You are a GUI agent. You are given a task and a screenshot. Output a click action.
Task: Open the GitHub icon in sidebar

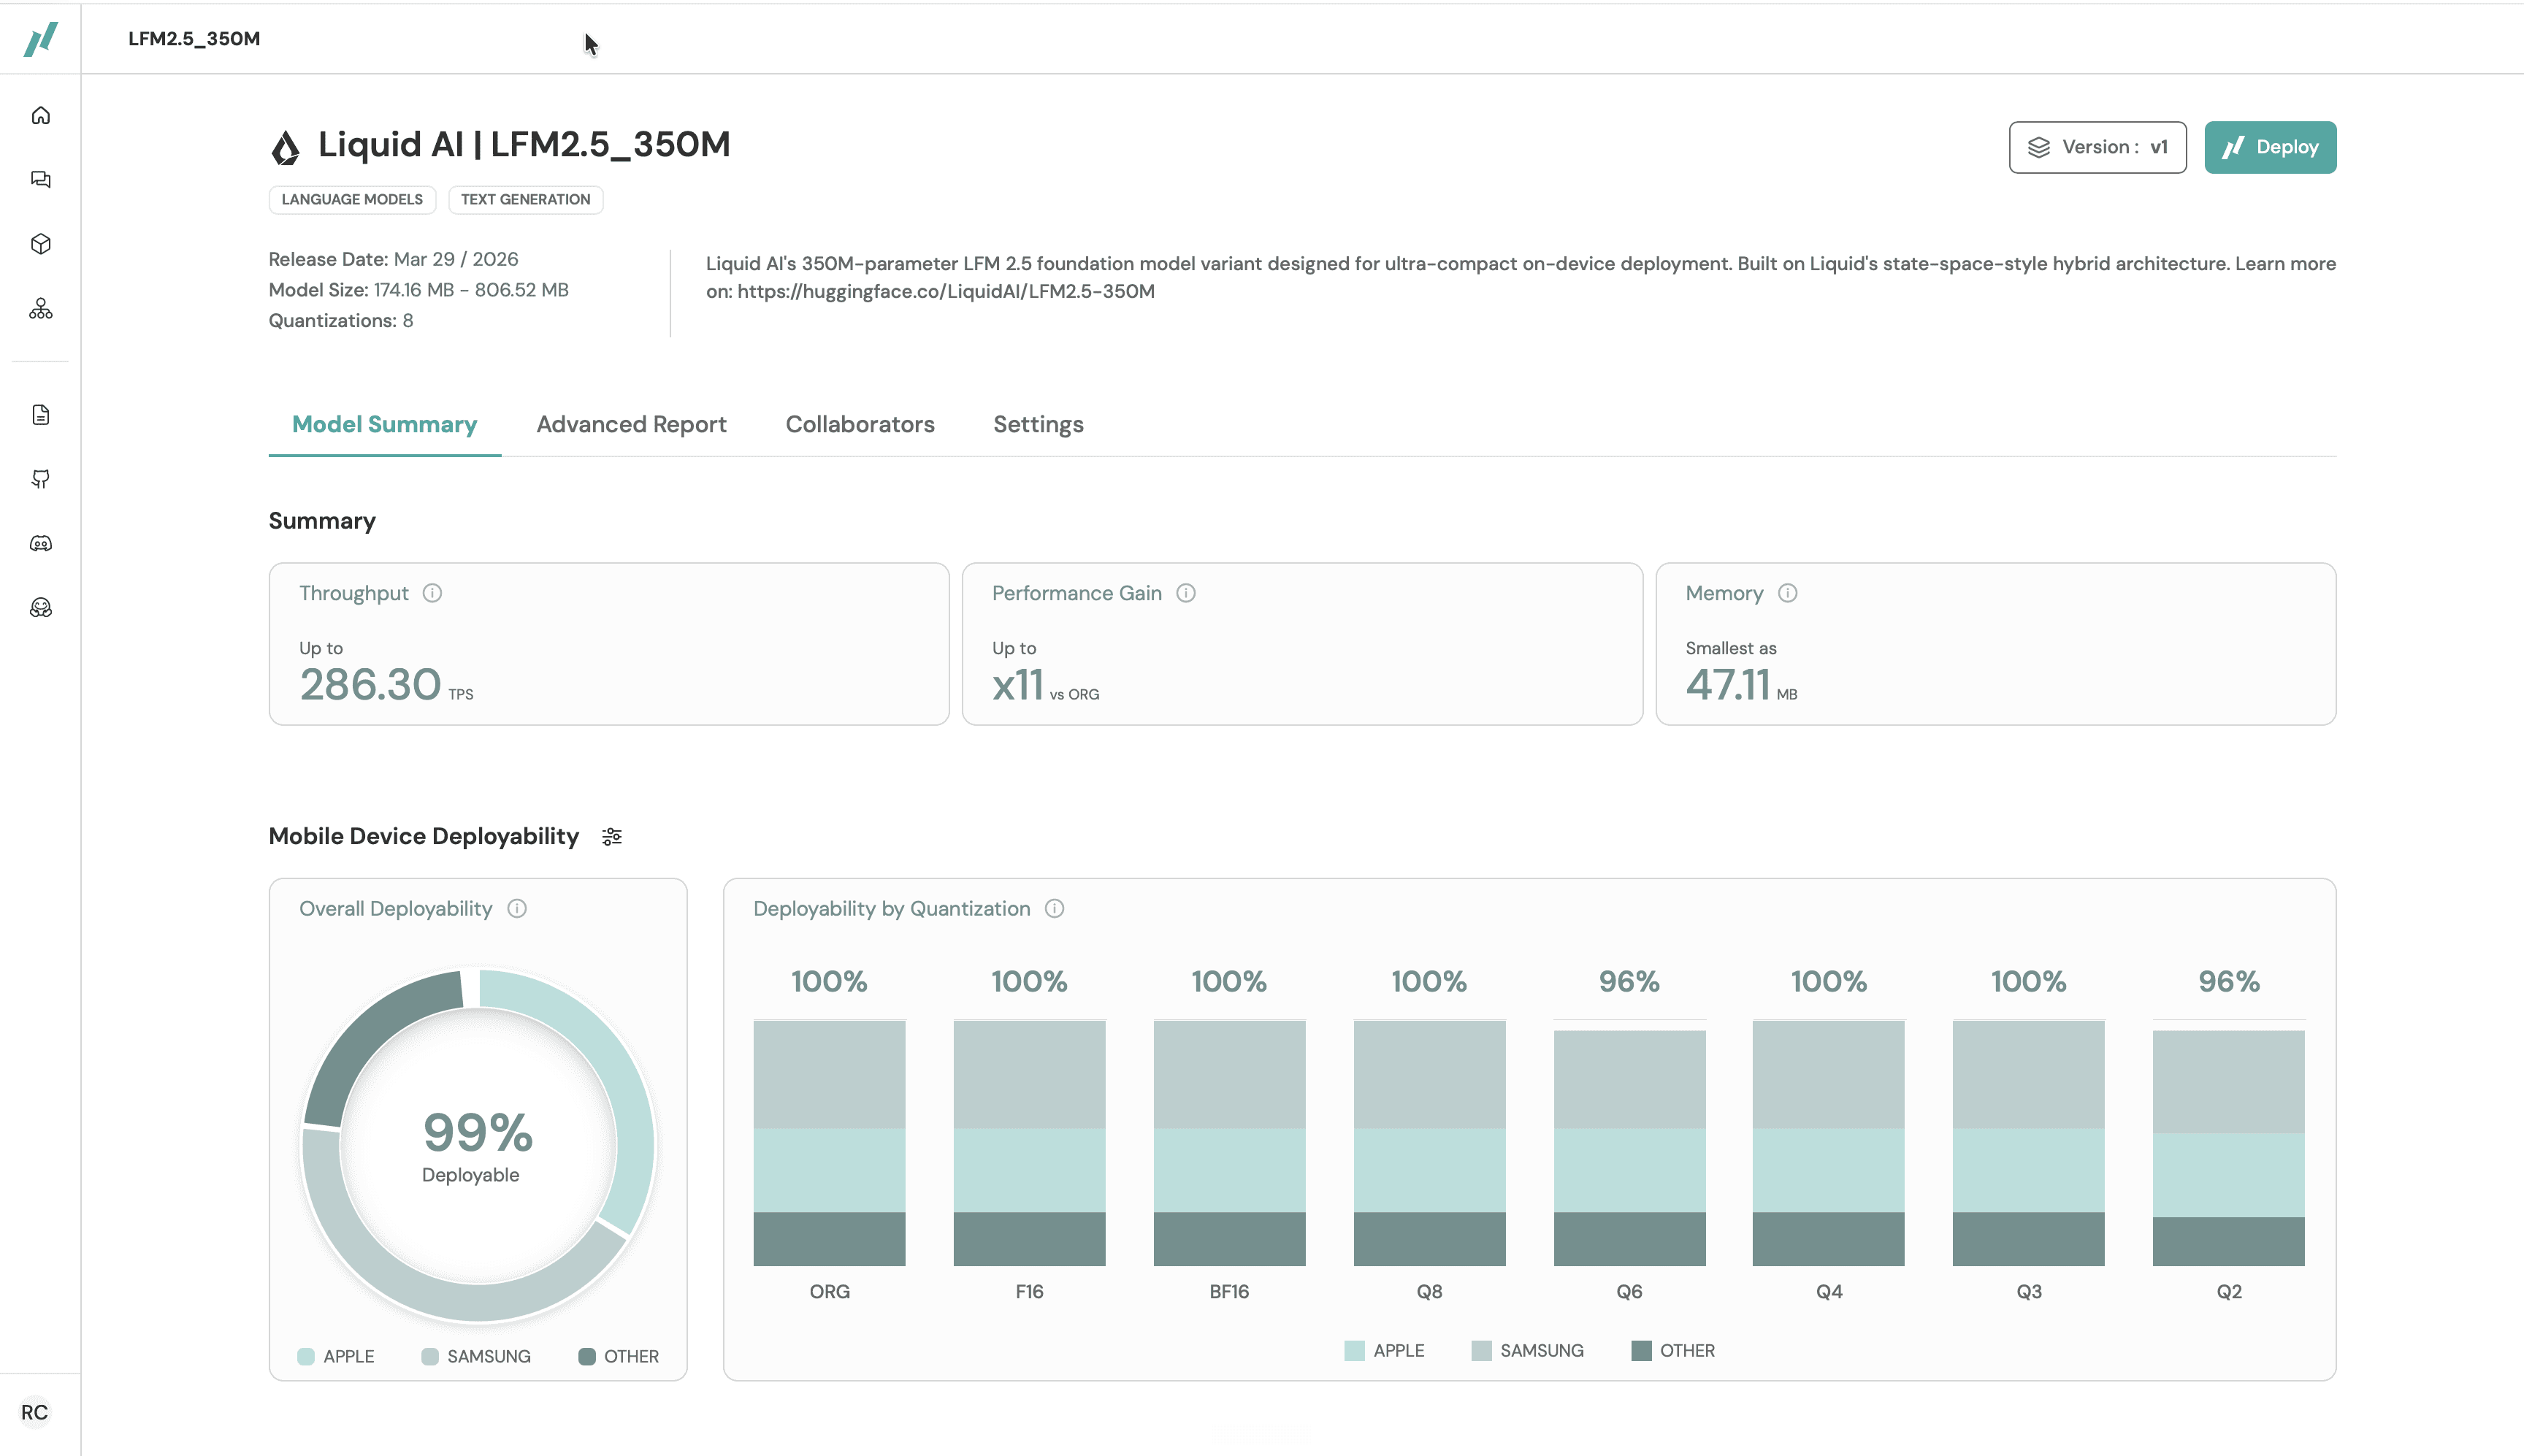41,479
